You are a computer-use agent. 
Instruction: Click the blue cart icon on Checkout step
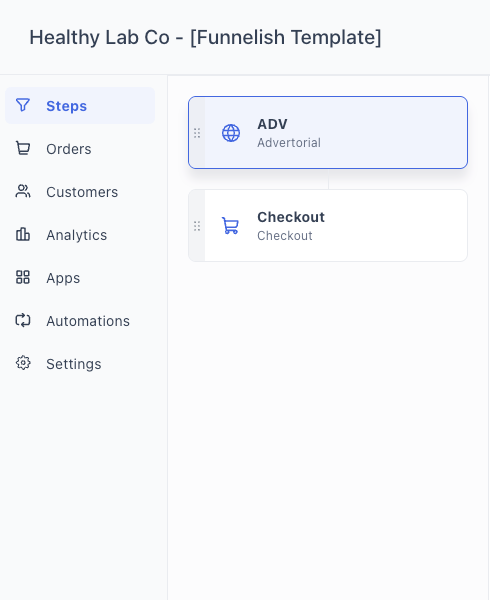click(231, 226)
